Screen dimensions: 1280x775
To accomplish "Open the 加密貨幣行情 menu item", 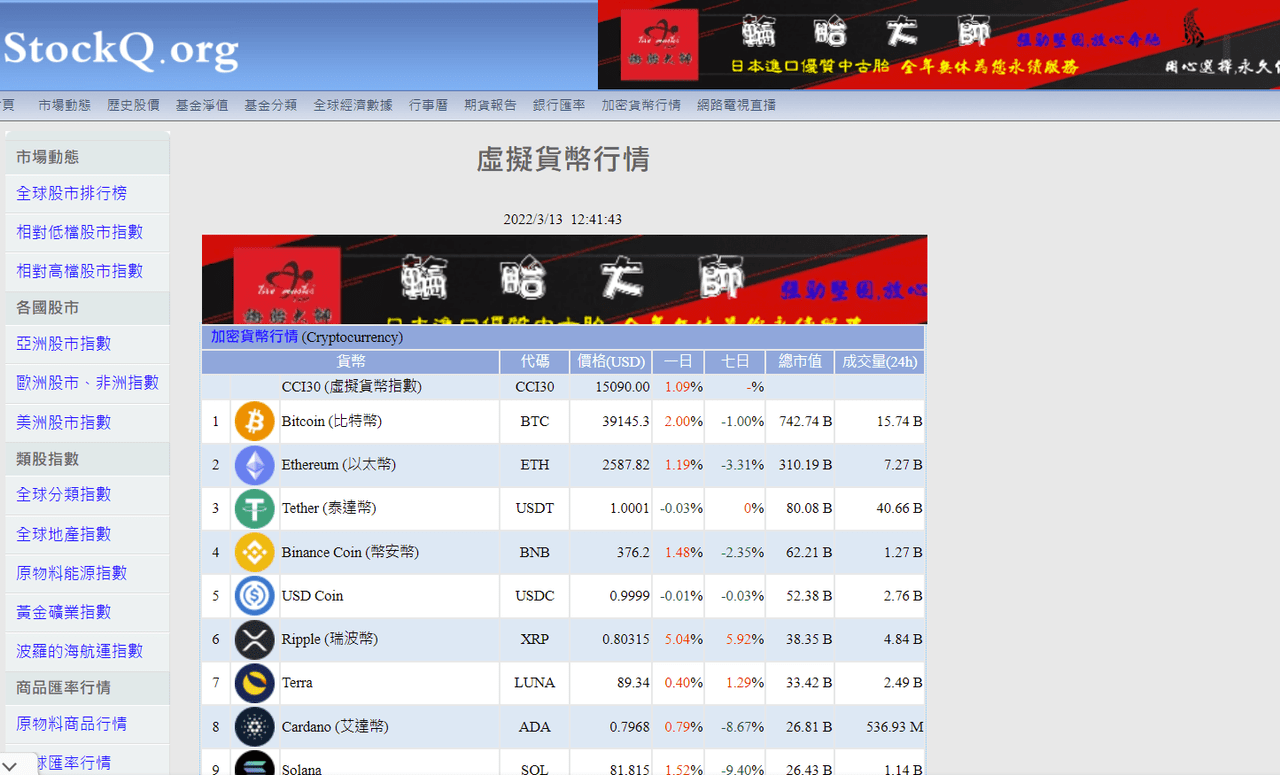I will (640, 104).
